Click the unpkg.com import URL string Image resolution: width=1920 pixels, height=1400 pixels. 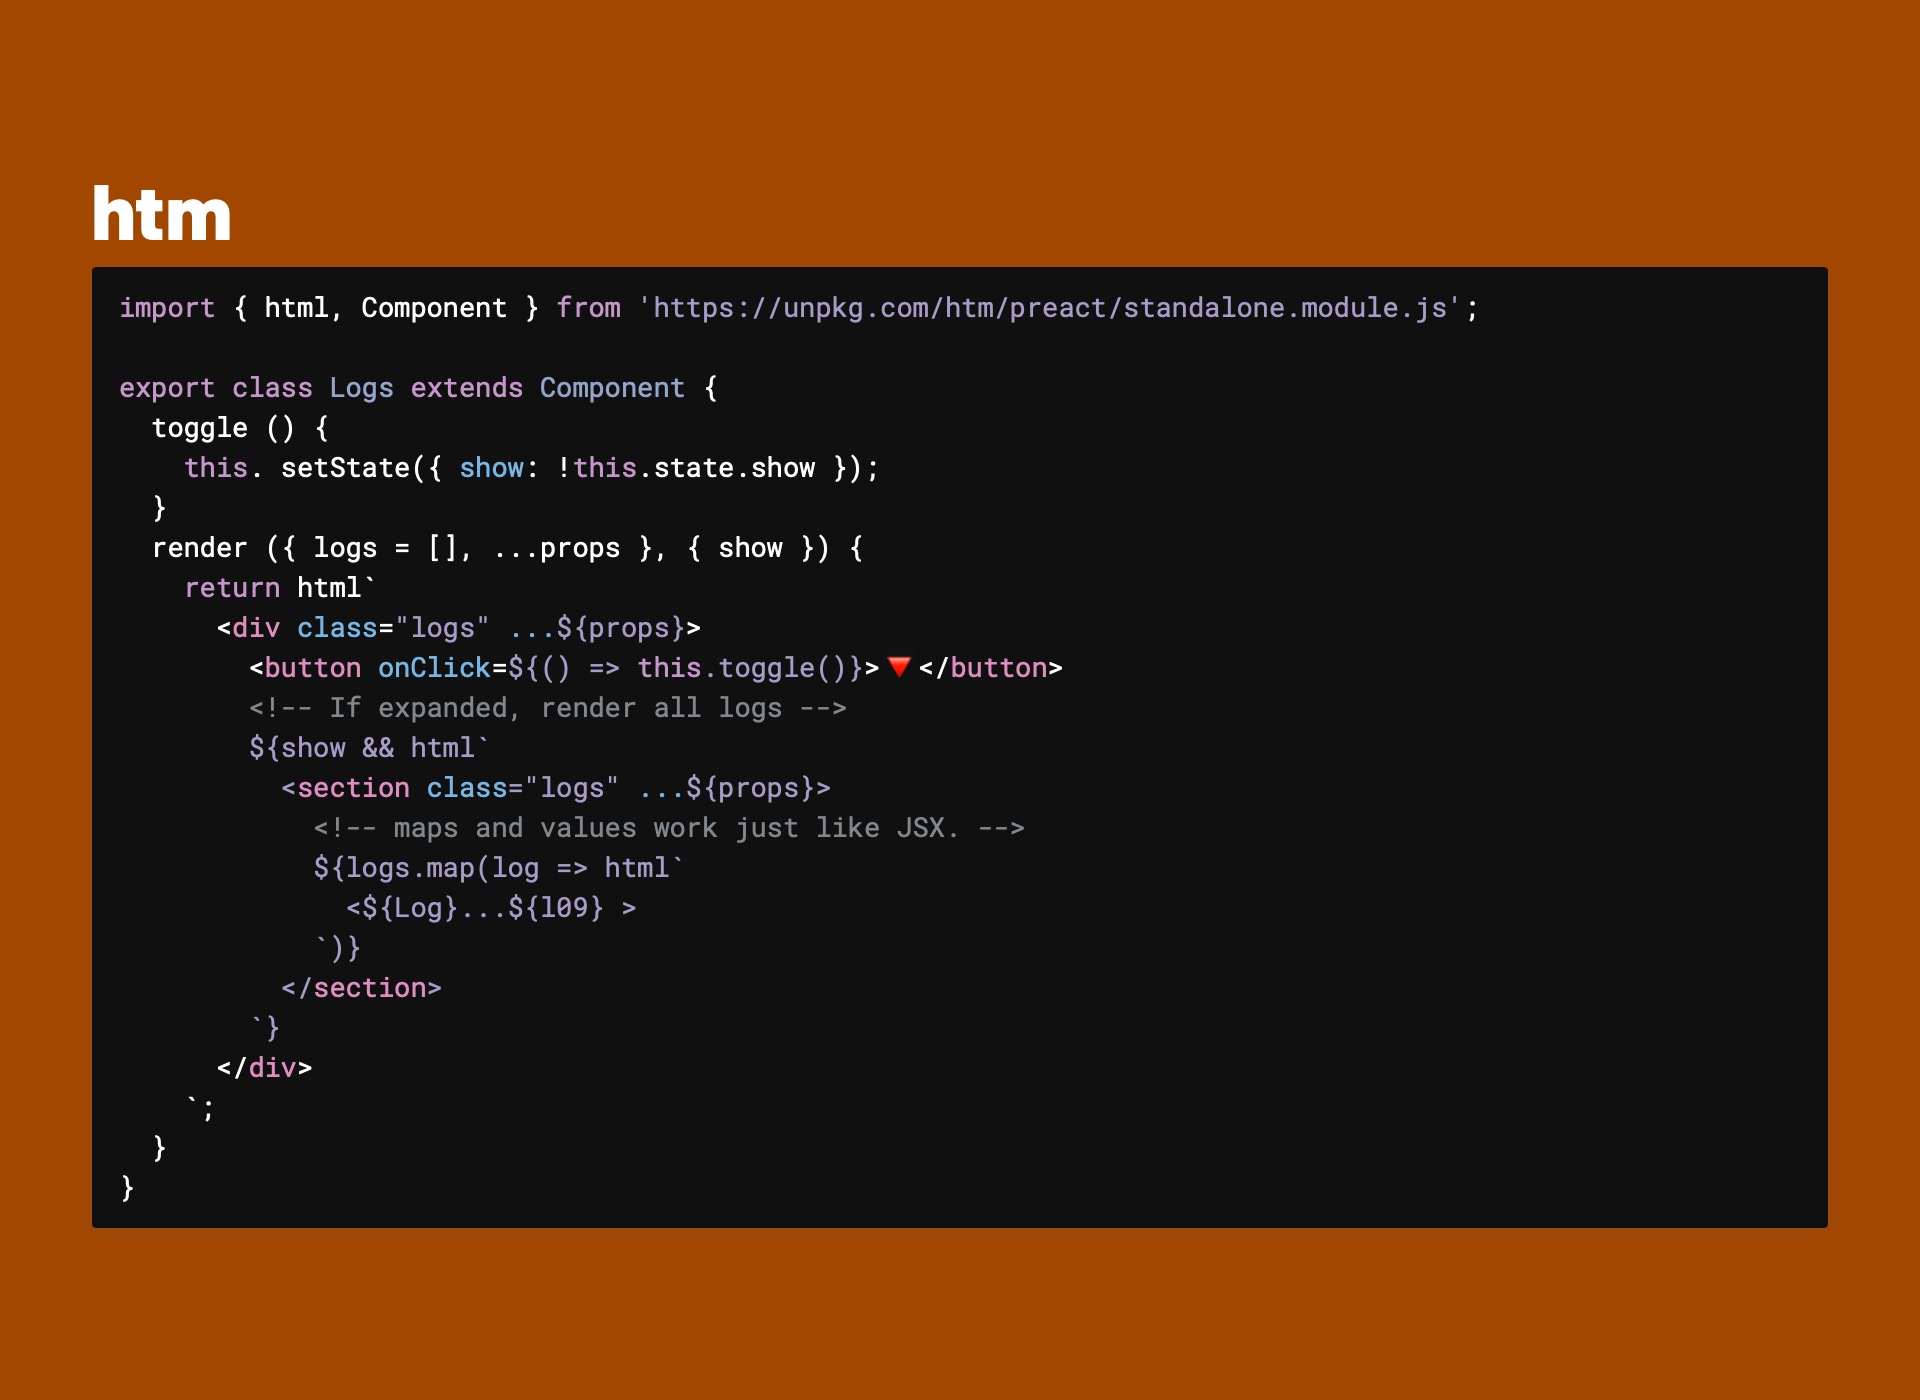(x=1049, y=308)
